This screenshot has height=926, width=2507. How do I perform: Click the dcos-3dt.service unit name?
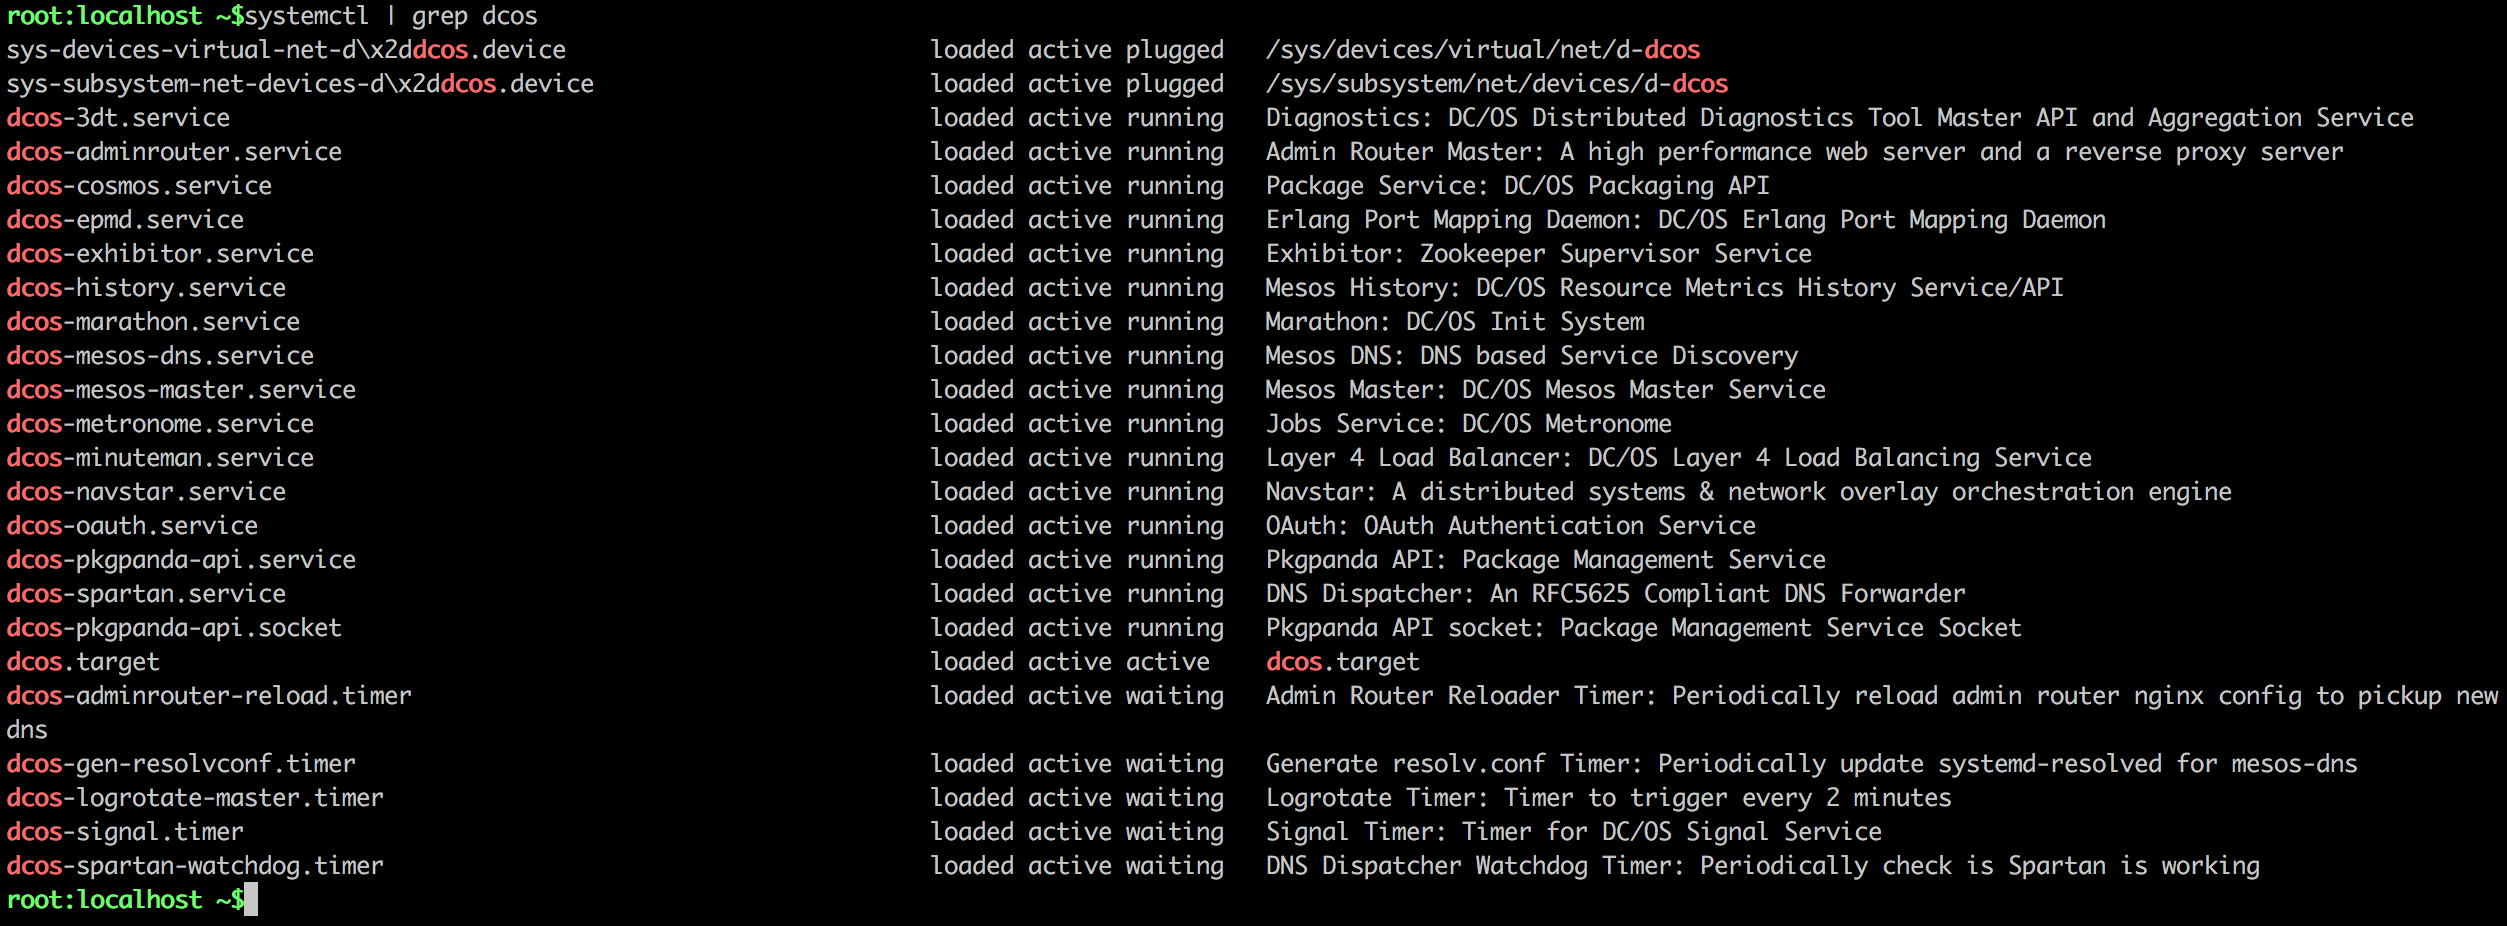point(118,118)
